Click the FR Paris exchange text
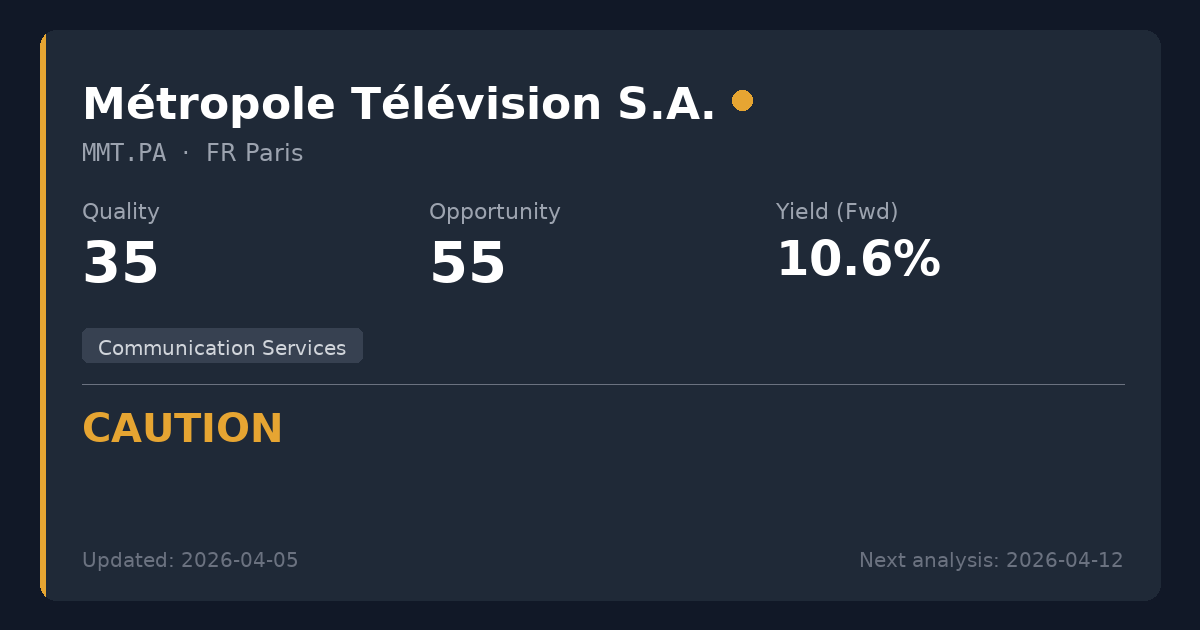The height and width of the screenshot is (630, 1200). [254, 154]
